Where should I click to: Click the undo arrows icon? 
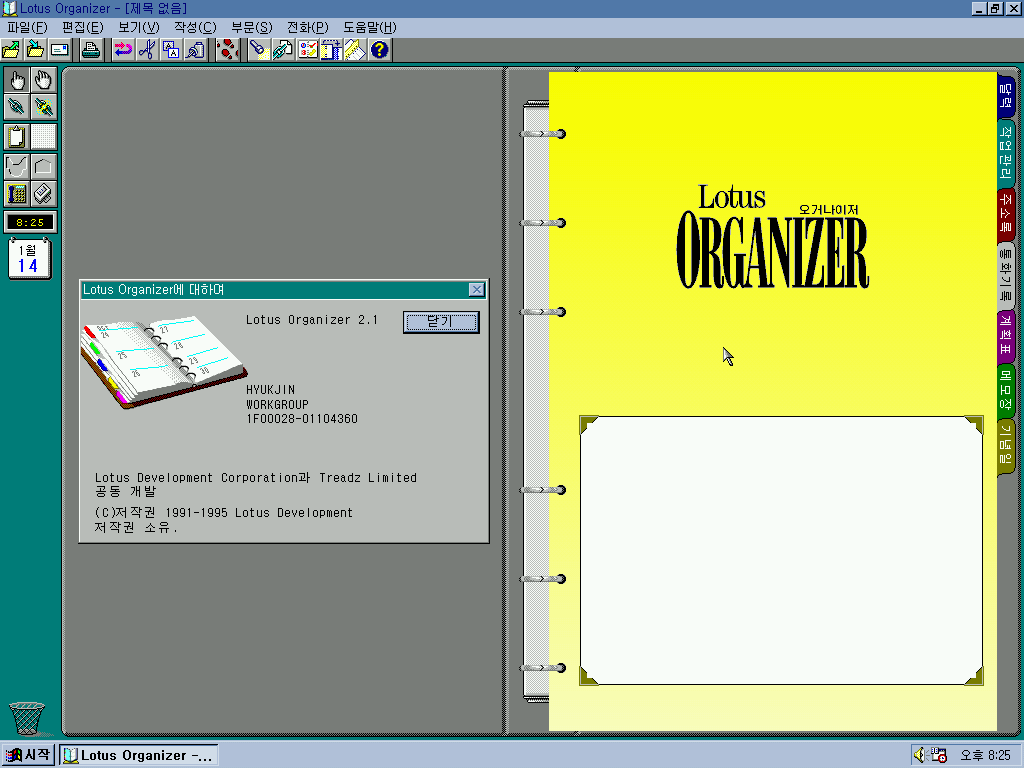tap(123, 50)
